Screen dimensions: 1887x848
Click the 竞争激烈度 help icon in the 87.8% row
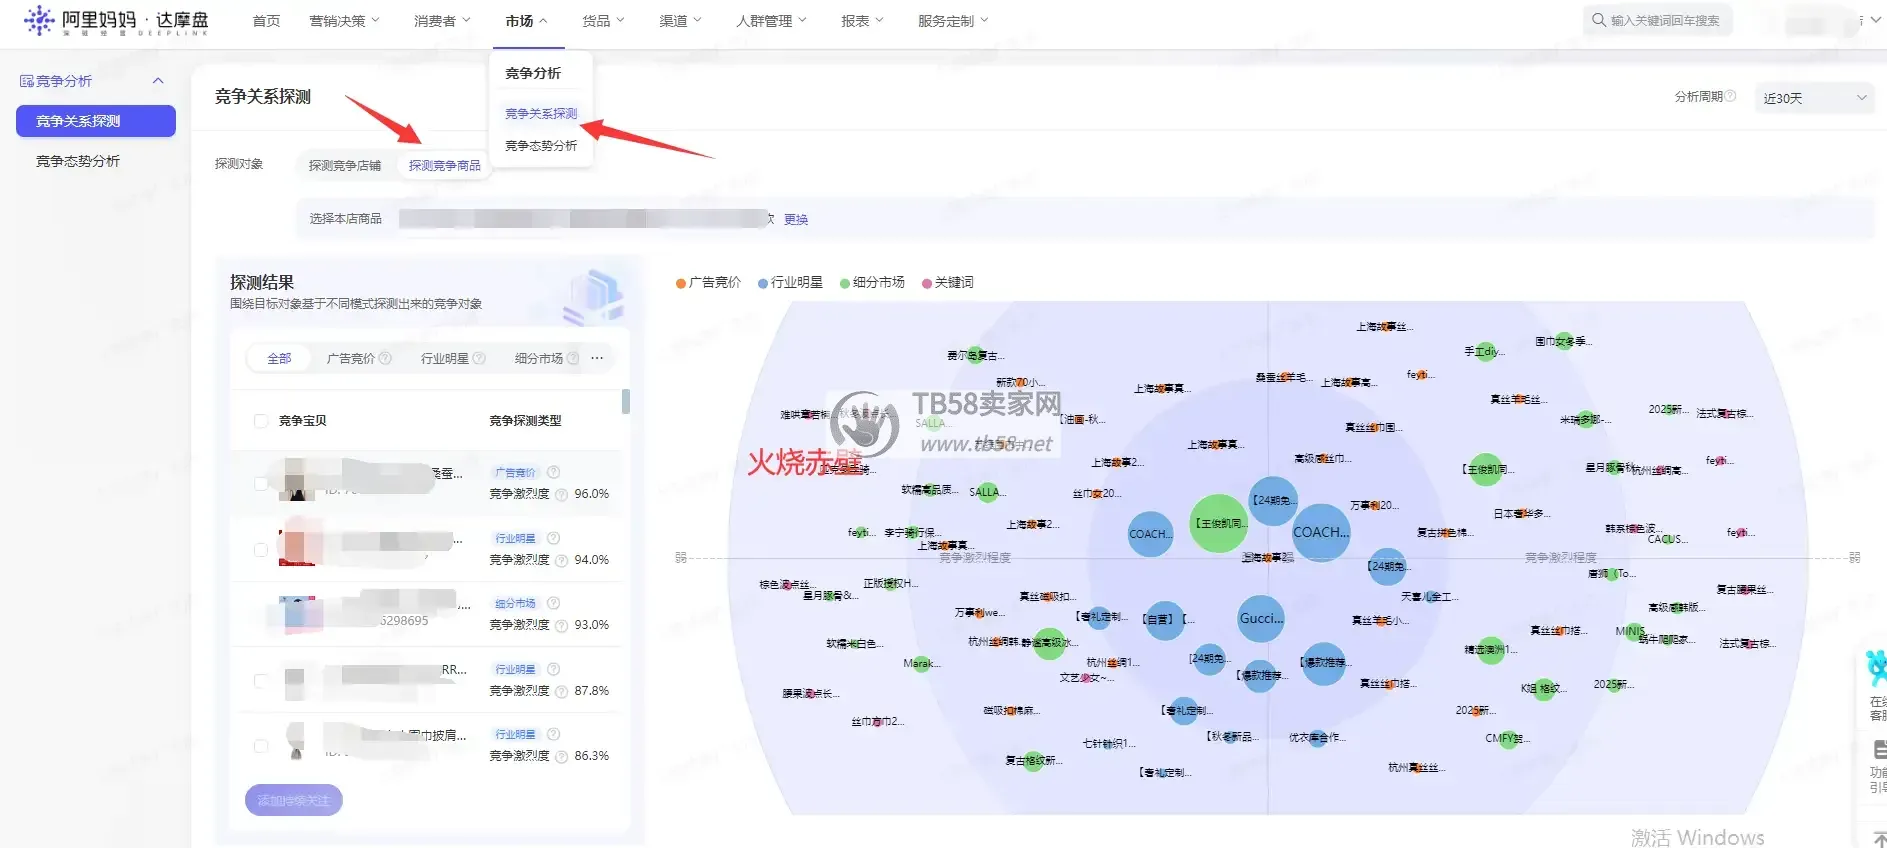pos(562,691)
